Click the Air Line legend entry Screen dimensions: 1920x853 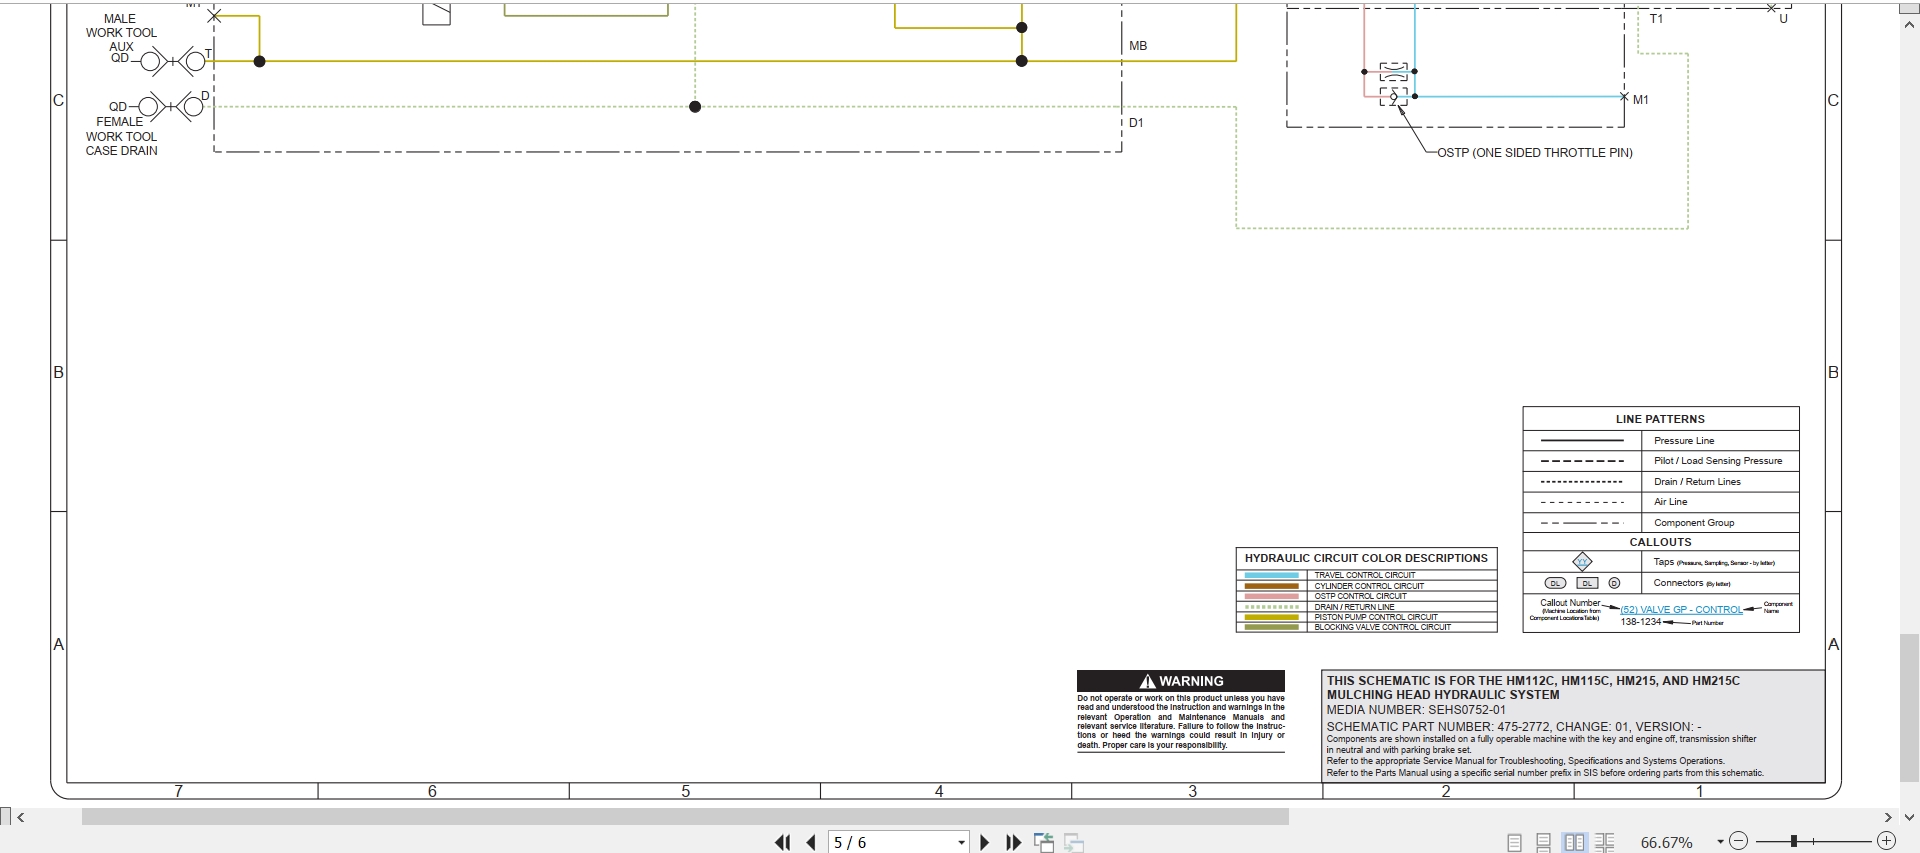[1670, 502]
